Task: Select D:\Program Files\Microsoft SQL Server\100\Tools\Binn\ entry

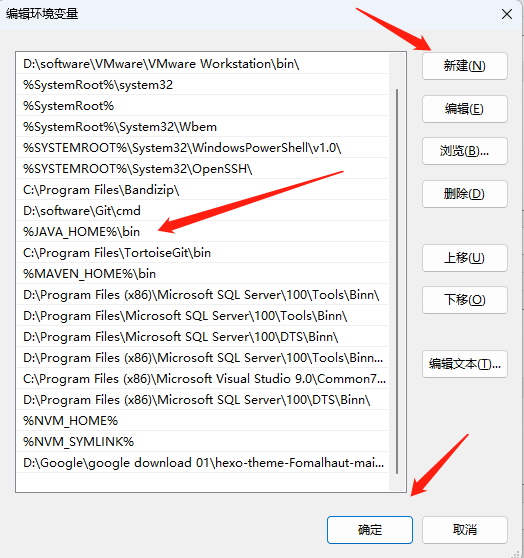Action: point(203,316)
